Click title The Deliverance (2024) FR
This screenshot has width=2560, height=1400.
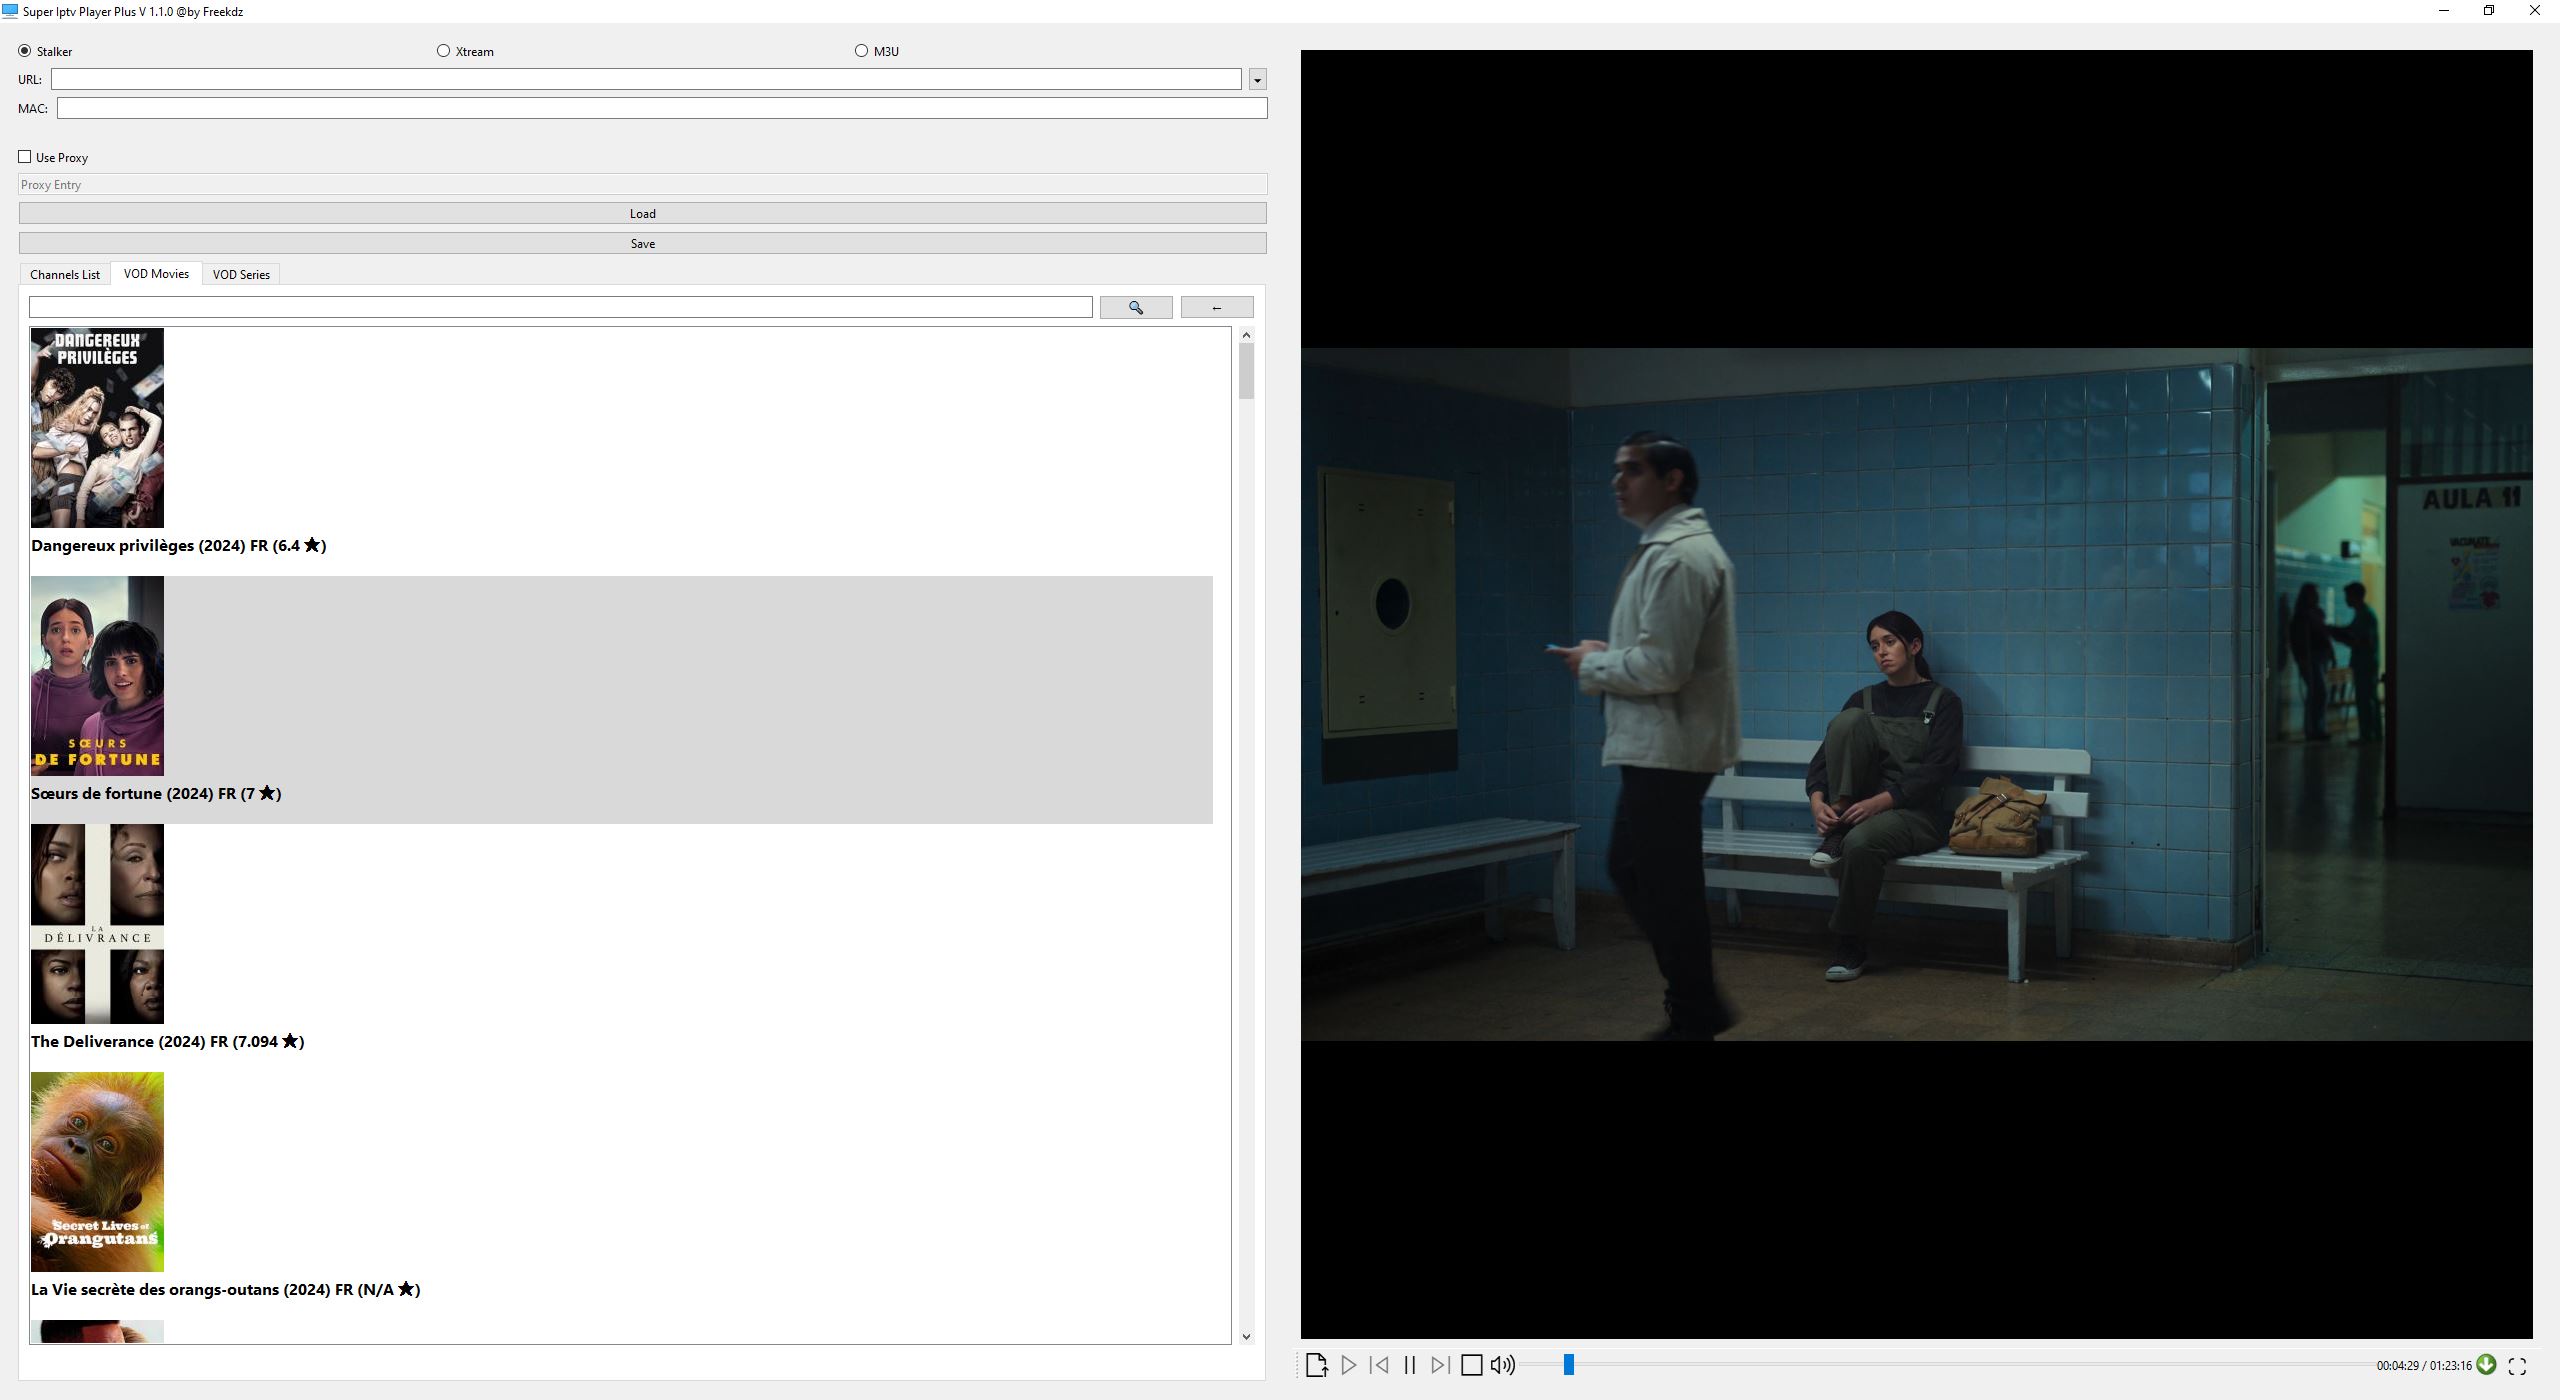168,1041
